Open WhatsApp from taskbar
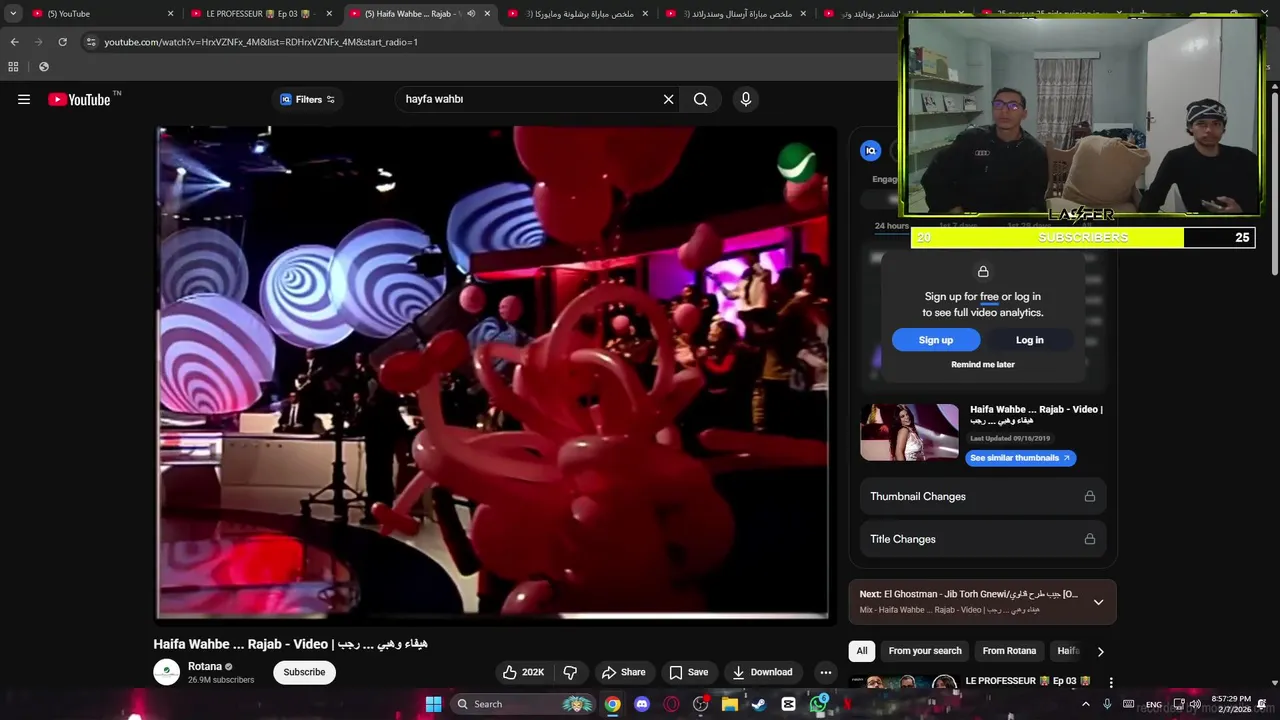Screen dimensions: 1280x720 [x=819, y=704]
